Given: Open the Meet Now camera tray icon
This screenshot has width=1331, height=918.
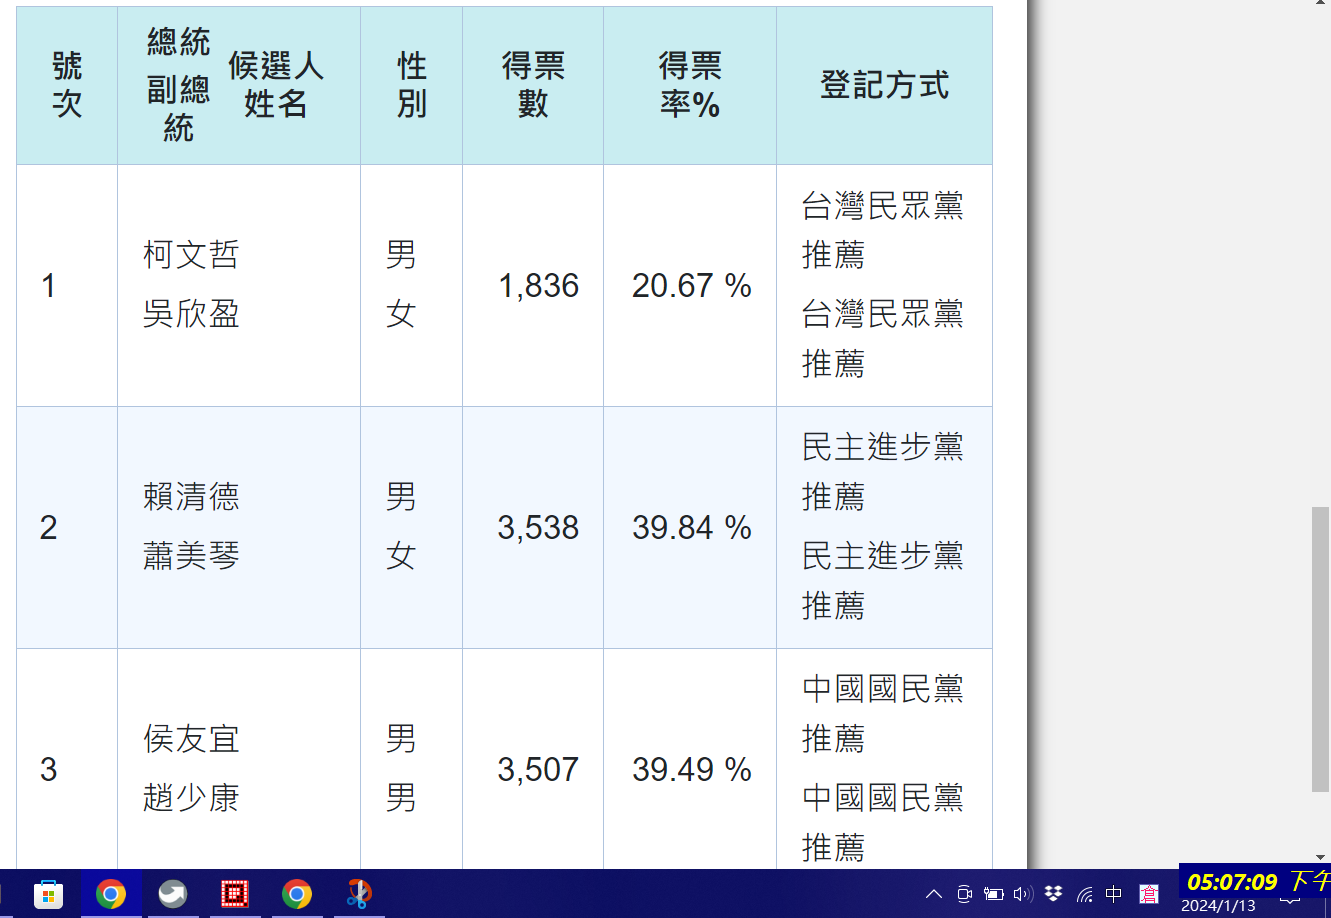Looking at the screenshot, I should pyautogui.click(x=964, y=894).
